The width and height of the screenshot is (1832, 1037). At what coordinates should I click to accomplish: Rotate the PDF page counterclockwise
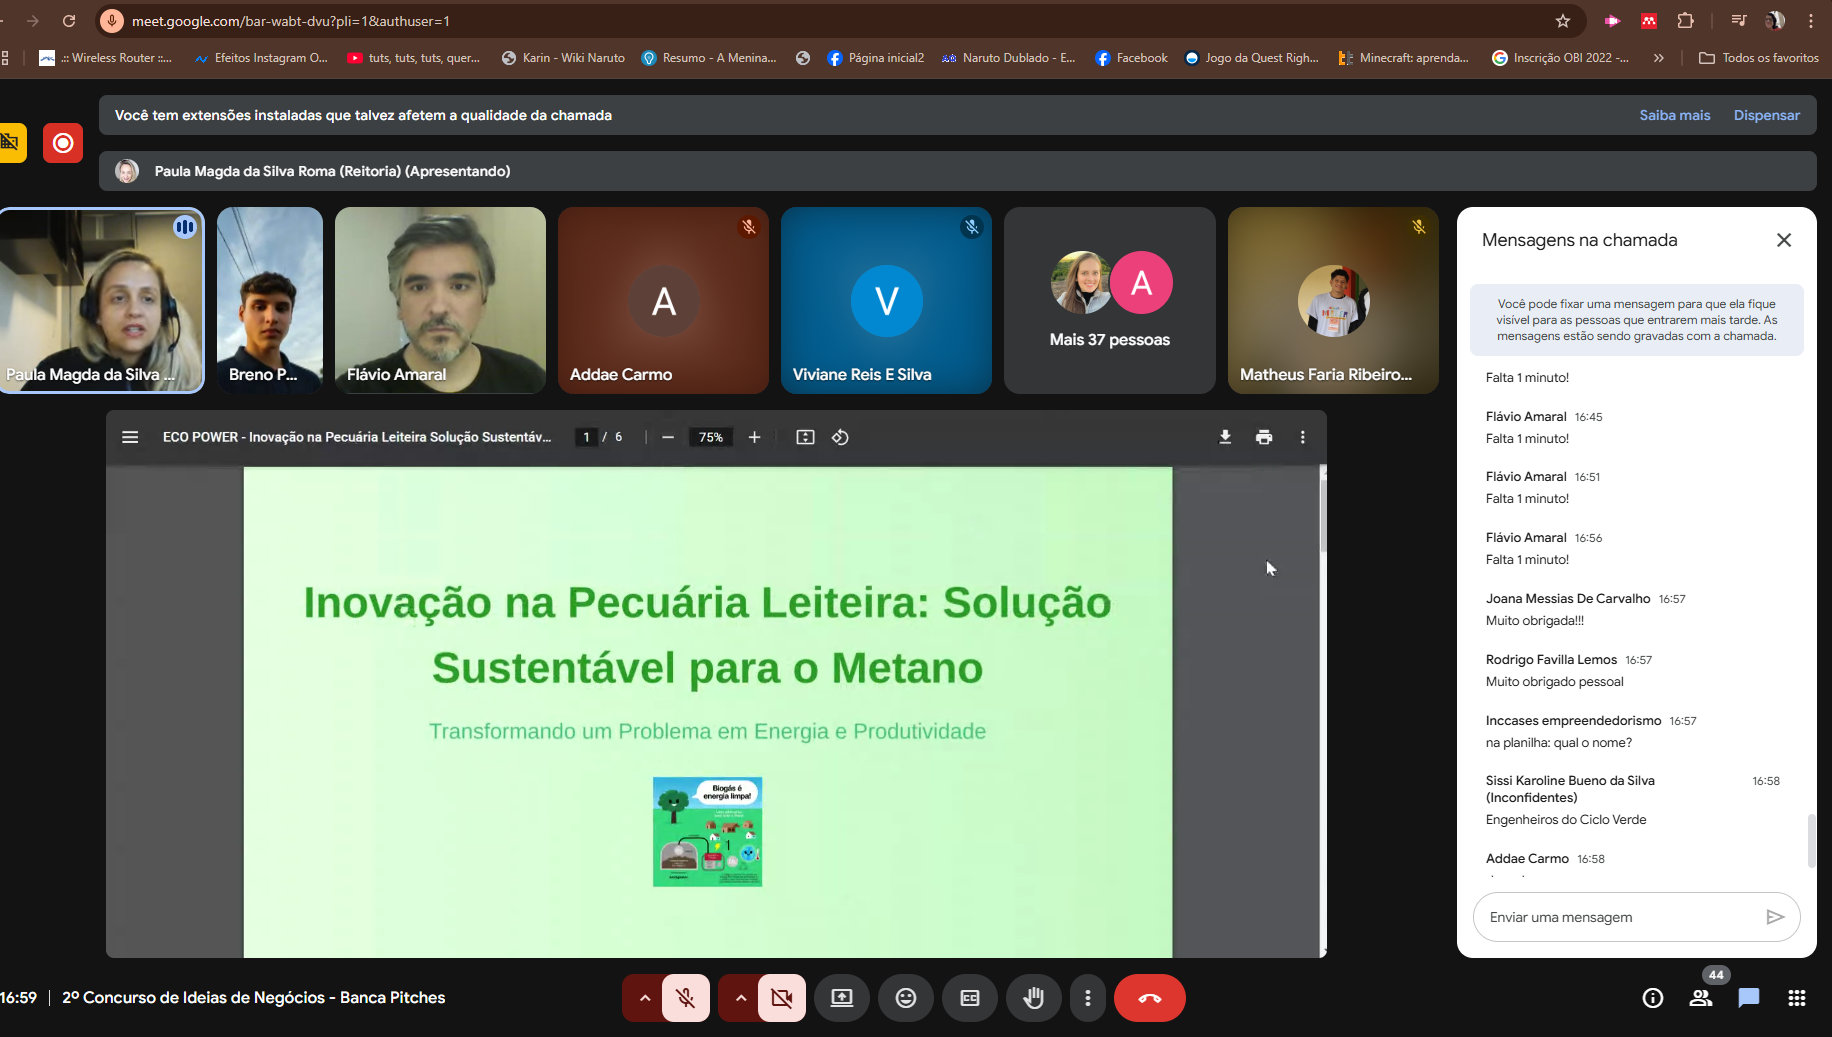840,437
